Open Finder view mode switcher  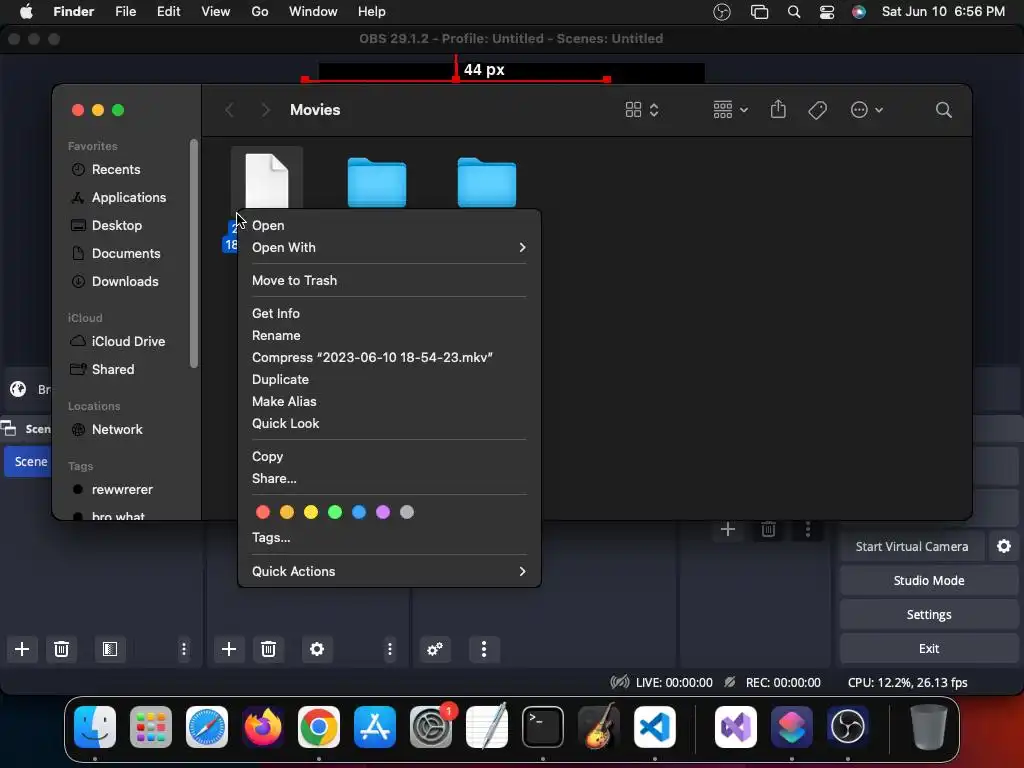point(642,110)
